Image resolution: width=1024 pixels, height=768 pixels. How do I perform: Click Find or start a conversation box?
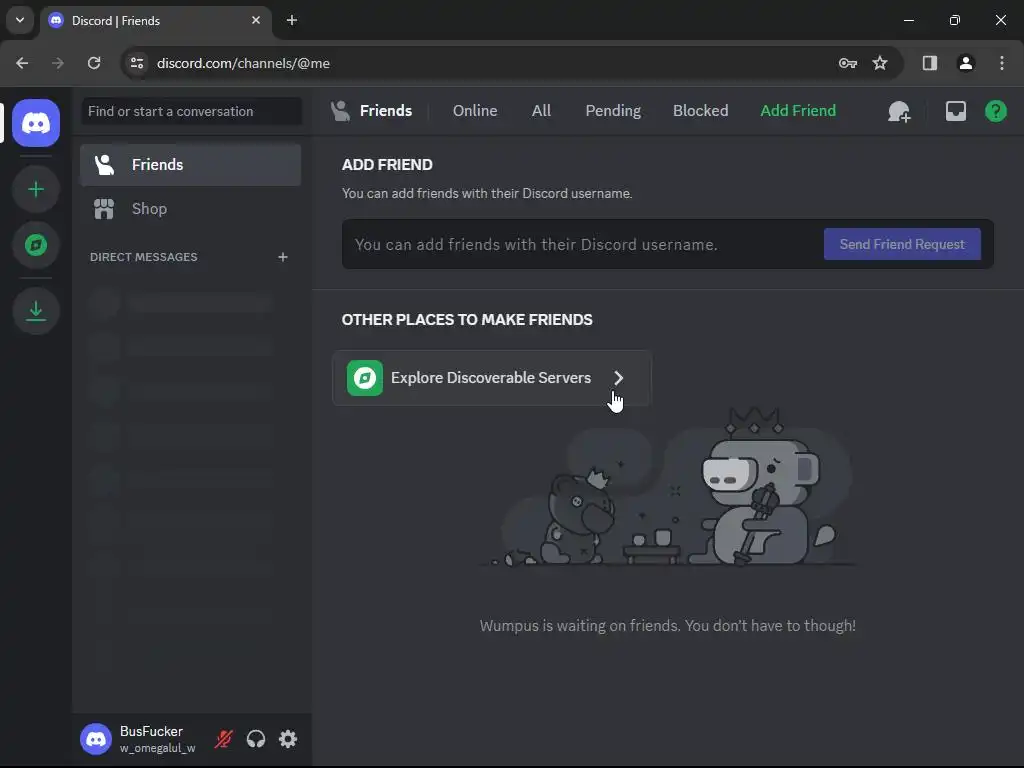(x=191, y=111)
